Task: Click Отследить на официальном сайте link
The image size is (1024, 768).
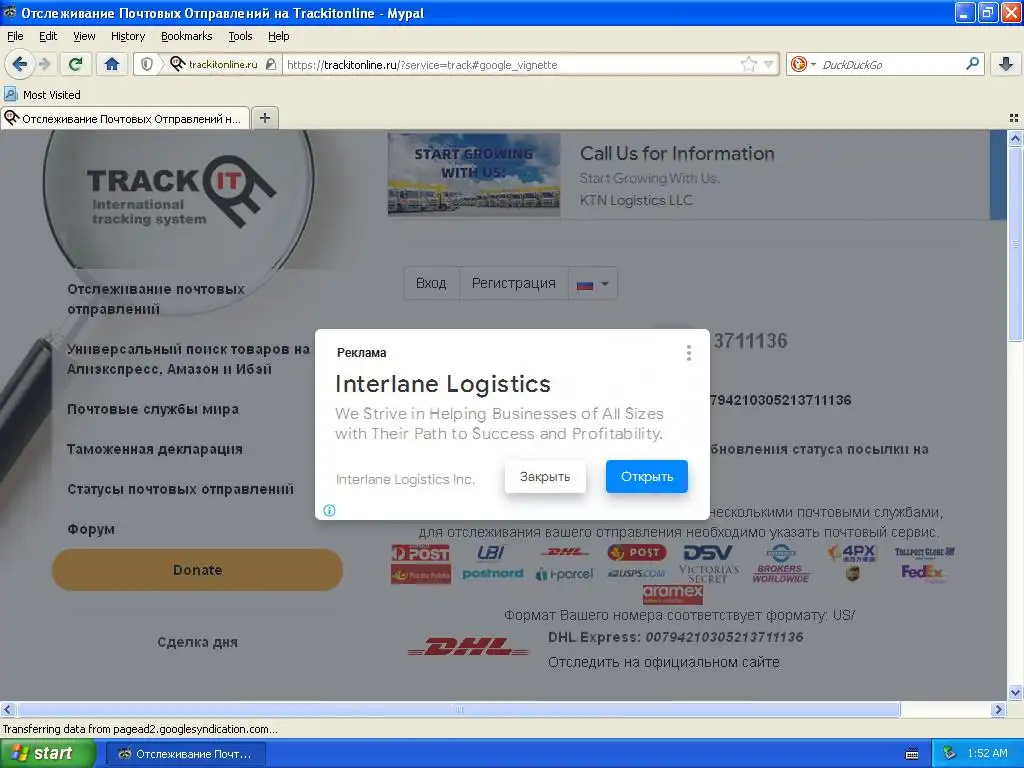Action: click(x=664, y=662)
